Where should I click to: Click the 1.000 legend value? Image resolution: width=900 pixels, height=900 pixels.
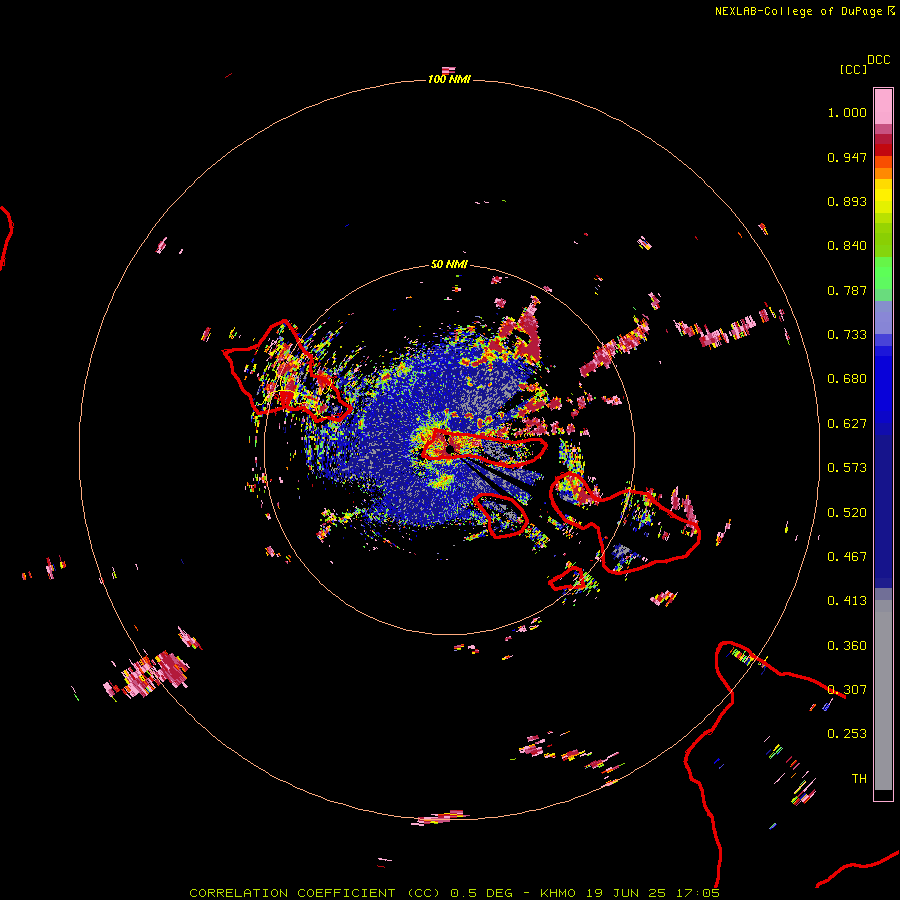(x=847, y=112)
